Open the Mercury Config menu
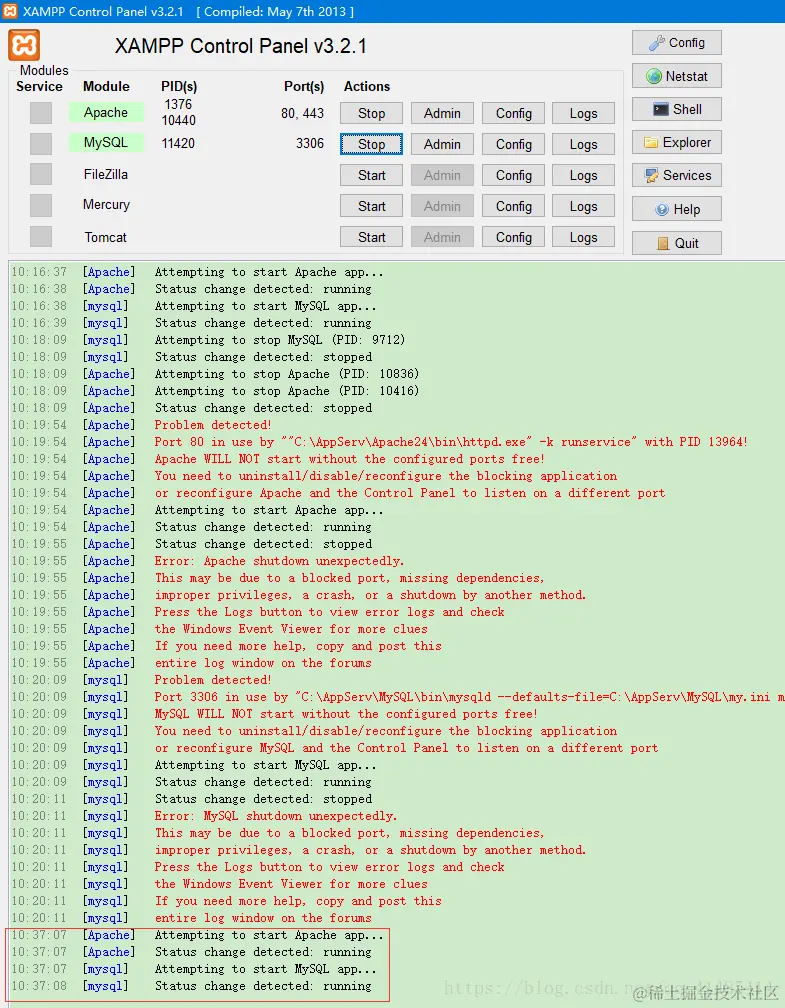 [514, 206]
